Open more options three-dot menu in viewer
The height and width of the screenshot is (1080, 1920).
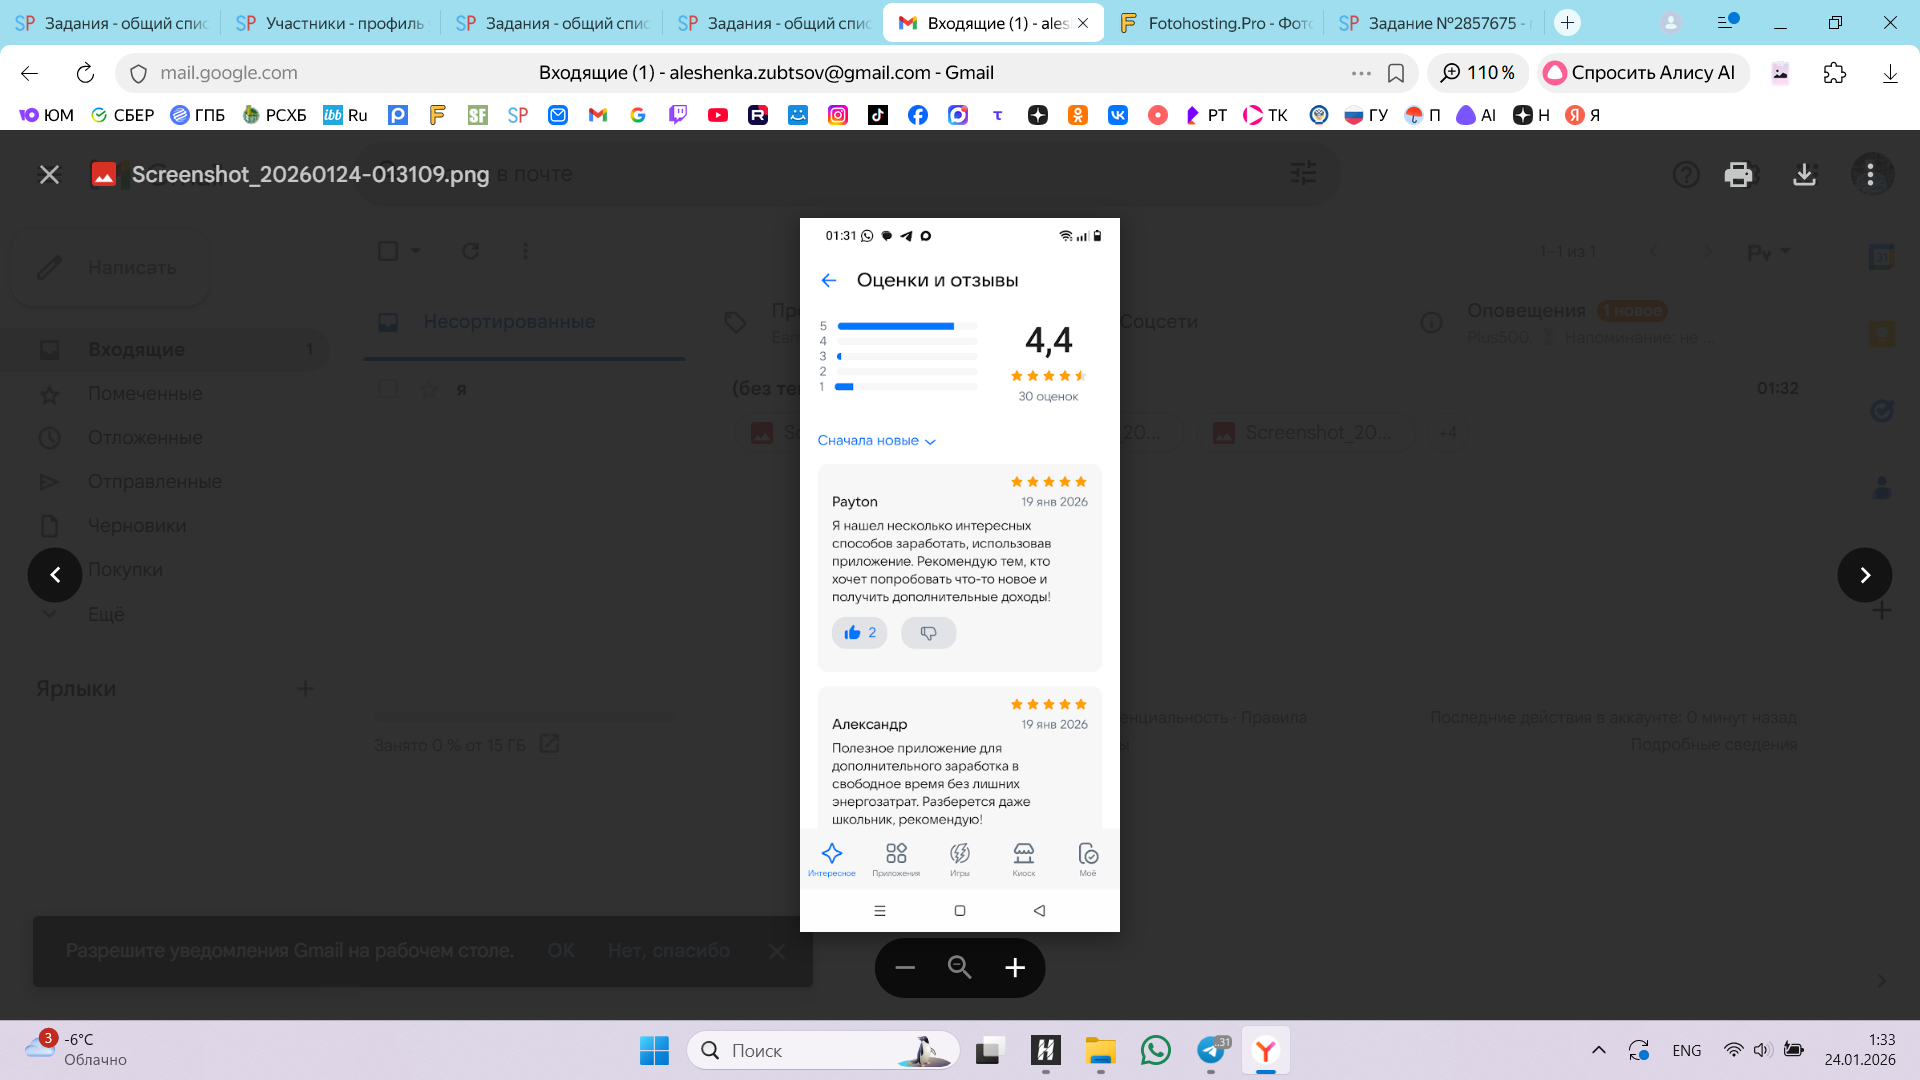point(1870,175)
